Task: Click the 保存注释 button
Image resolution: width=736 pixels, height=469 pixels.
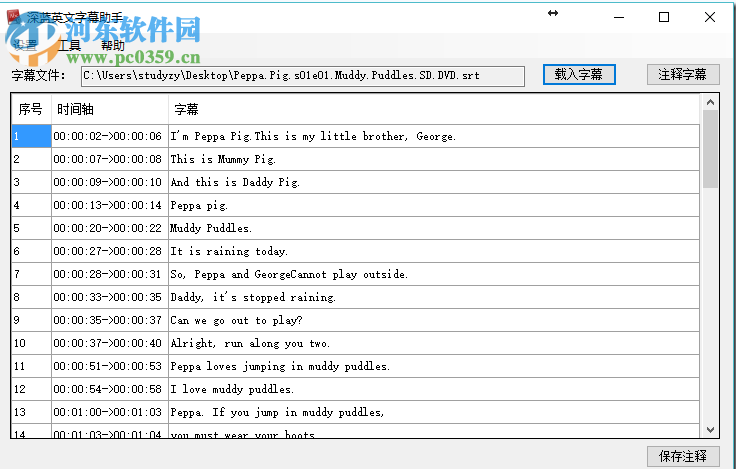Action: point(682,456)
